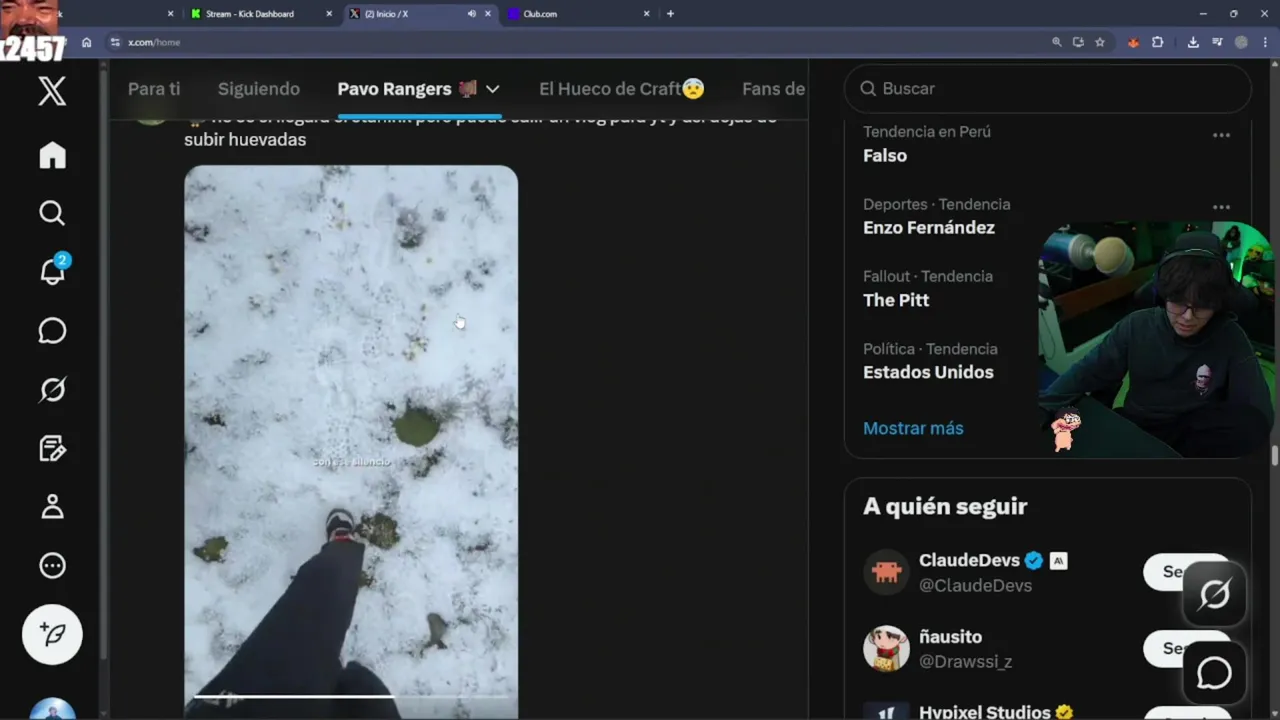The height and width of the screenshot is (720, 1280).
Task: Close the Club.com browser tab
Action: (x=646, y=14)
